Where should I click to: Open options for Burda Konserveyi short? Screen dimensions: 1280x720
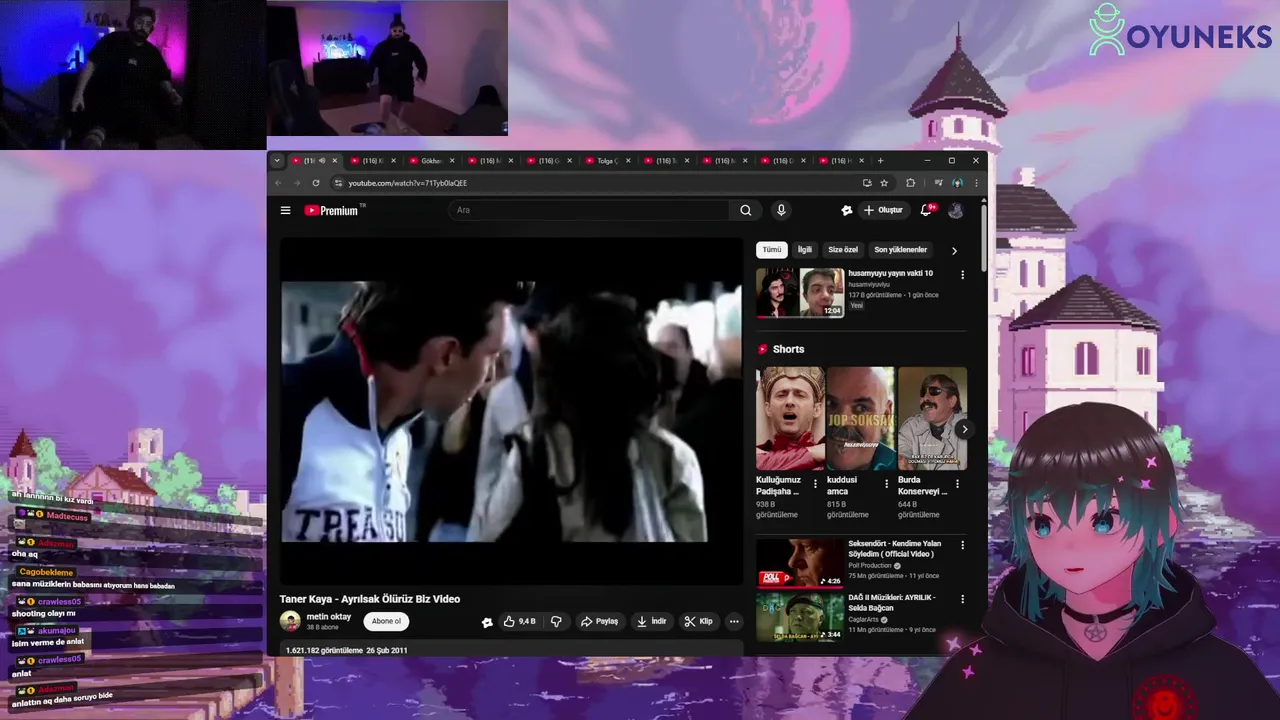[957, 484]
